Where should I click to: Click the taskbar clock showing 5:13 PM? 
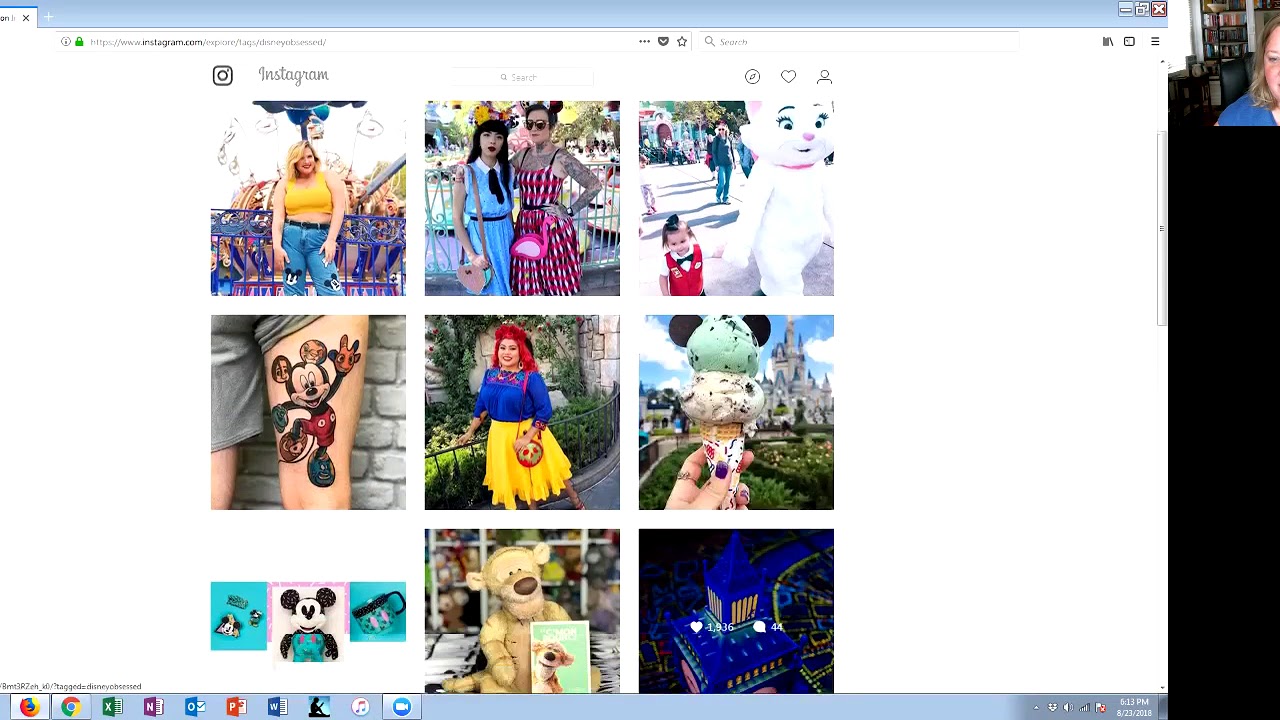(x=1134, y=707)
